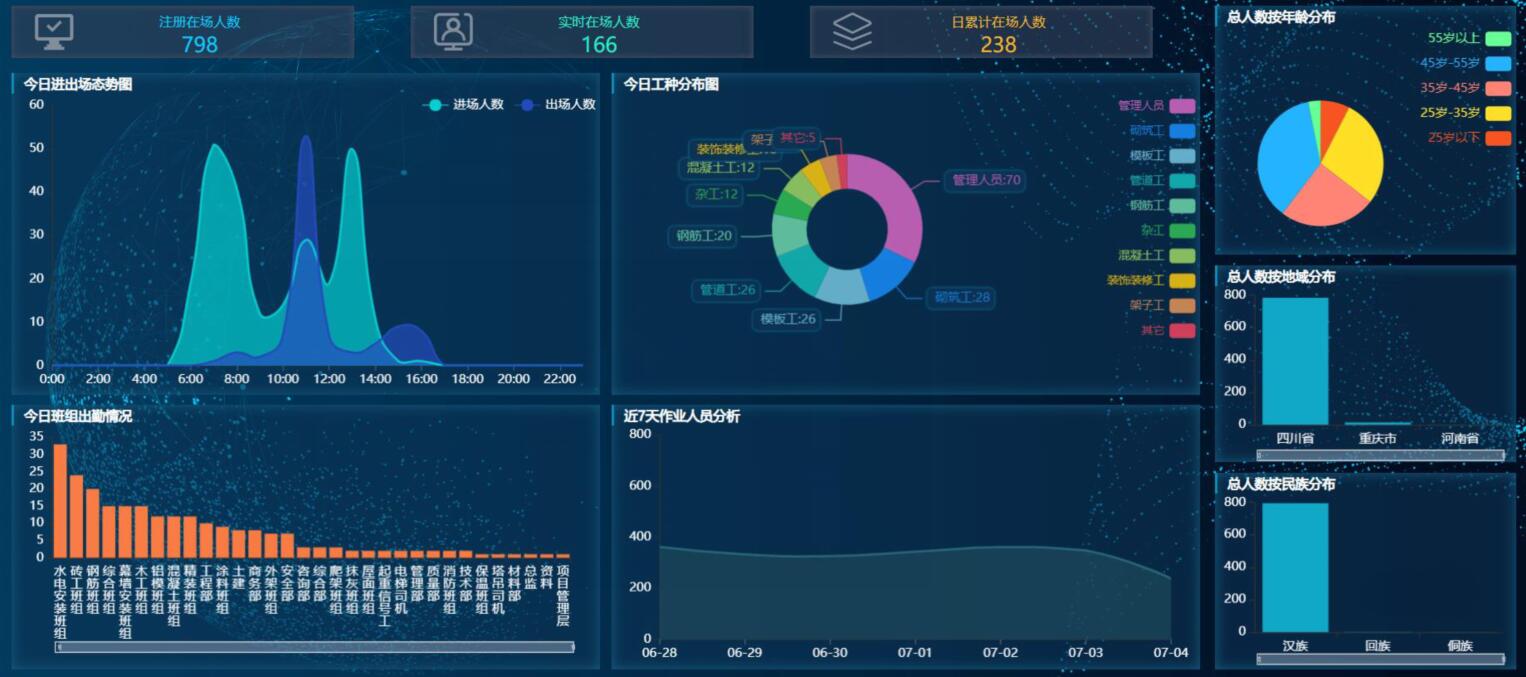
Task: Click the 侗族 axis label
Action: 1460,646
